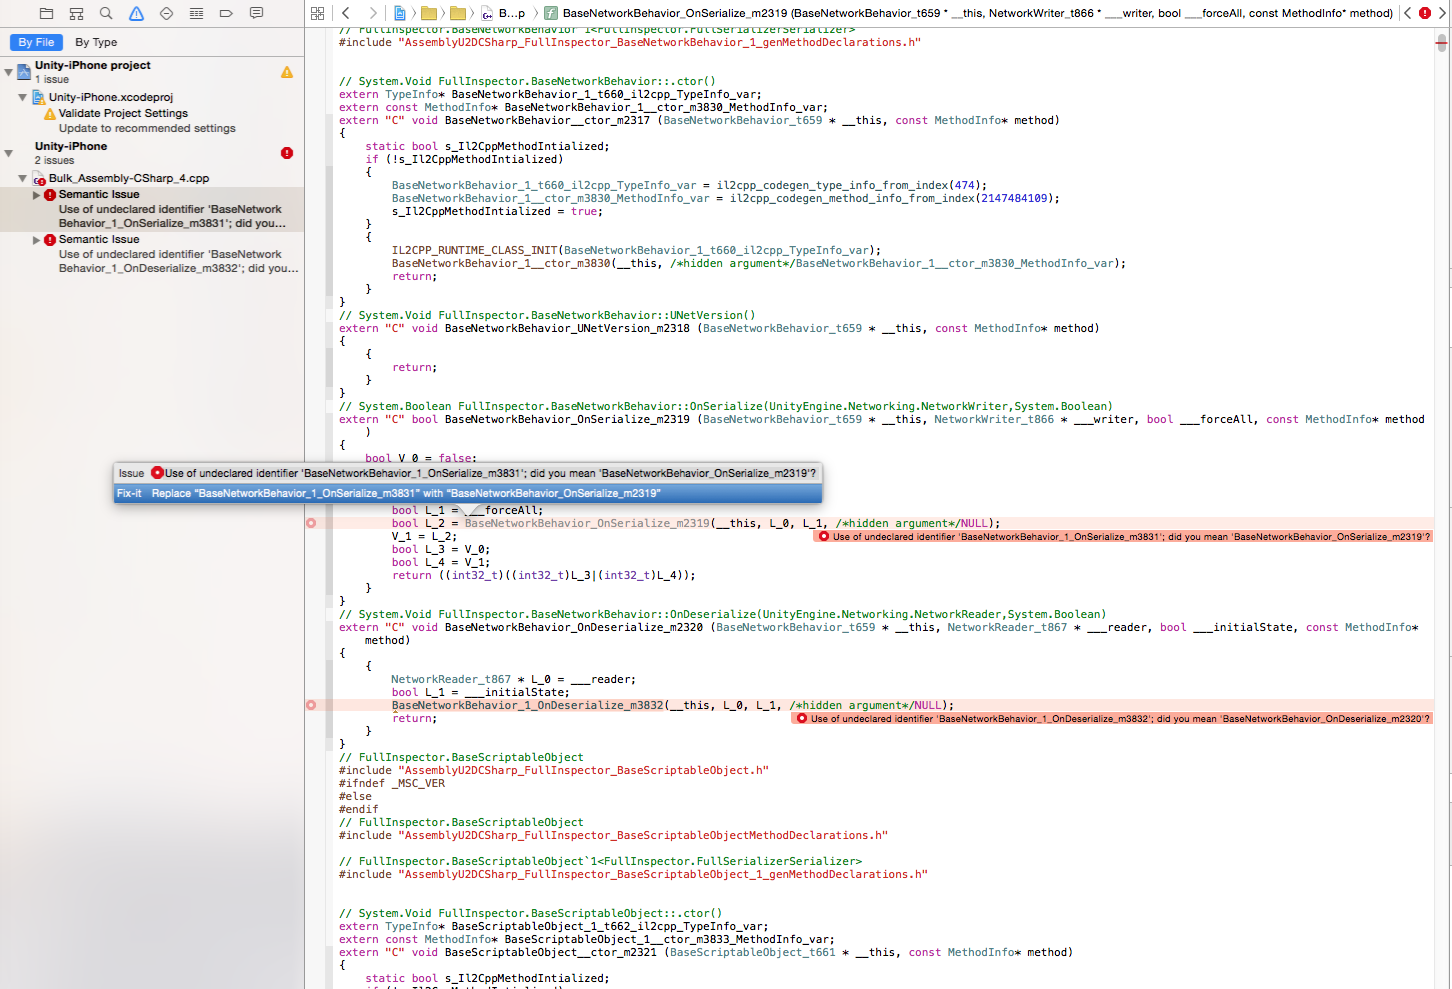The height and width of the screenshot is (989, 1452).
Task: Open the Find navigator magnifier
Action: 105,13
